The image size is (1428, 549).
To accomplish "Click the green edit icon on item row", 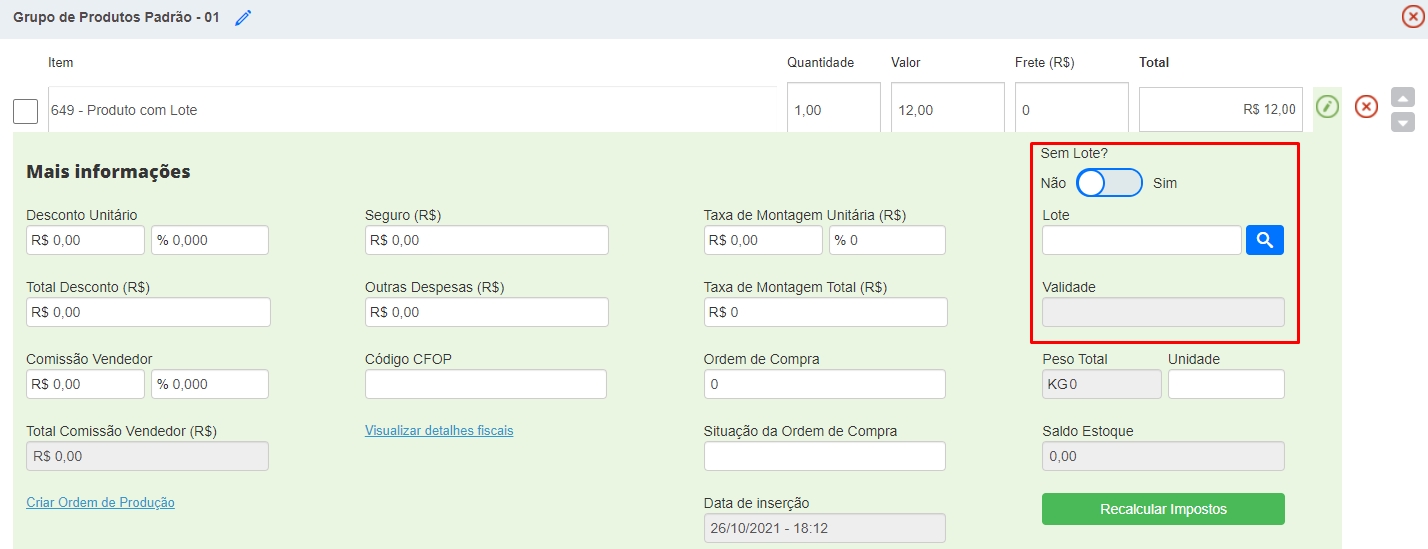I will point(1327,106).
